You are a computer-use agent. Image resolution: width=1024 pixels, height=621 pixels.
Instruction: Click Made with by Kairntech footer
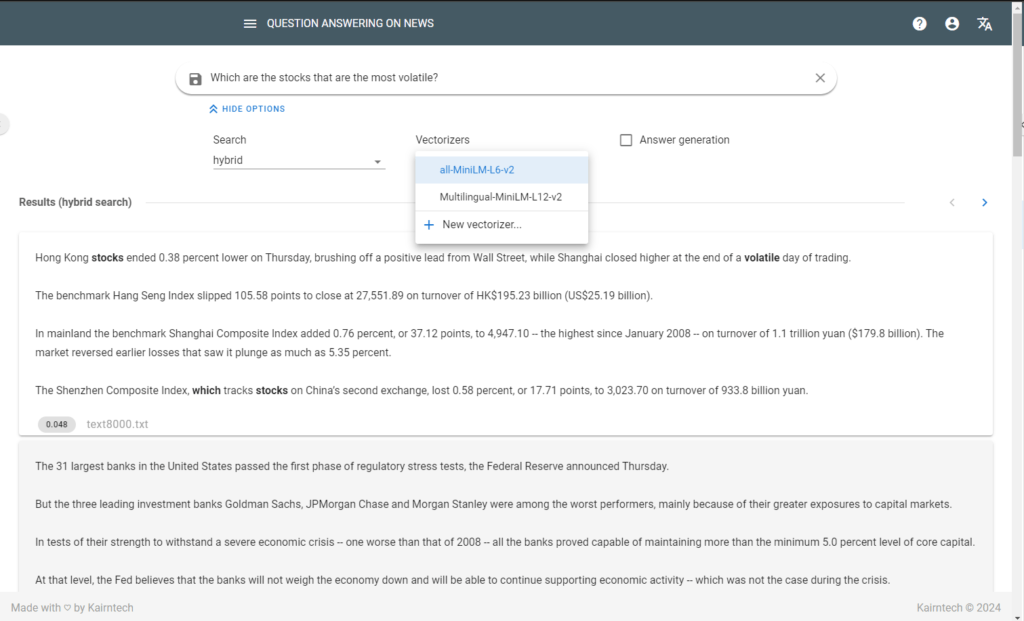click(72, 608)
